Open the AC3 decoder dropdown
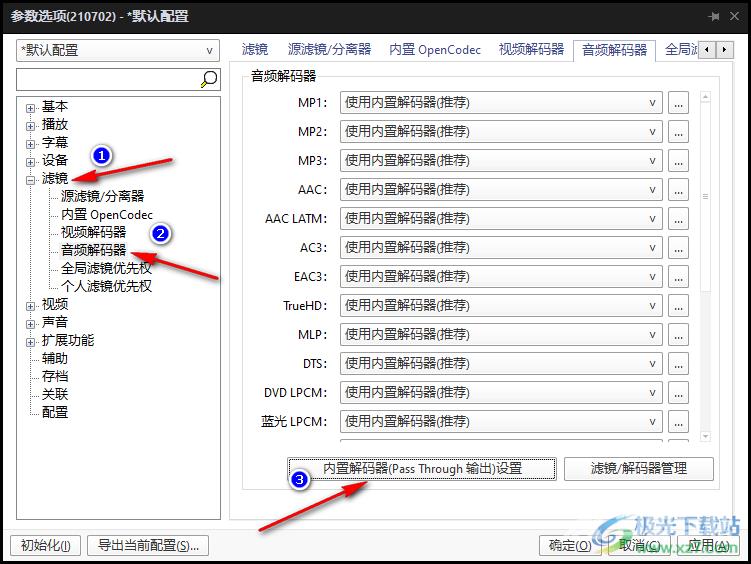Viewport: 751px width, 564px height. [x=501, y=248]
